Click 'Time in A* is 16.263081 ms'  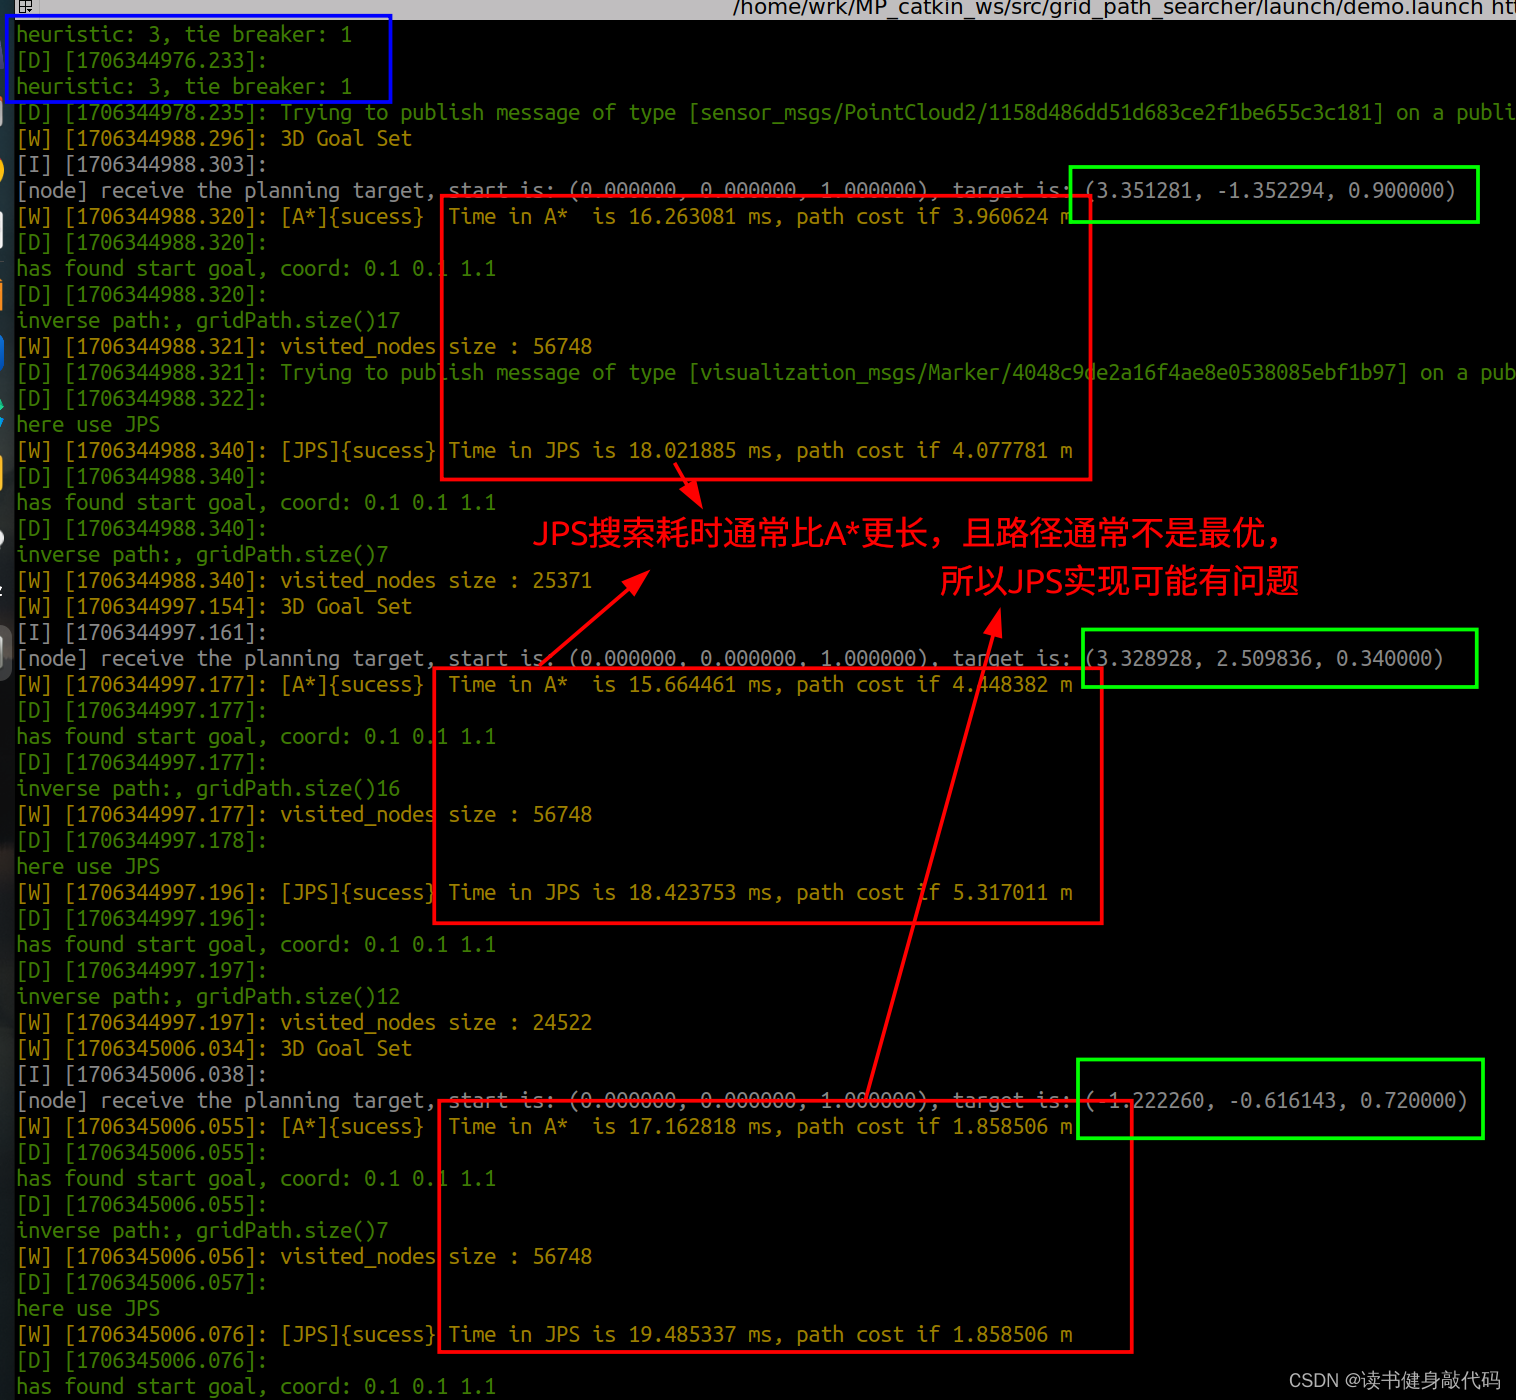point(610,217)
